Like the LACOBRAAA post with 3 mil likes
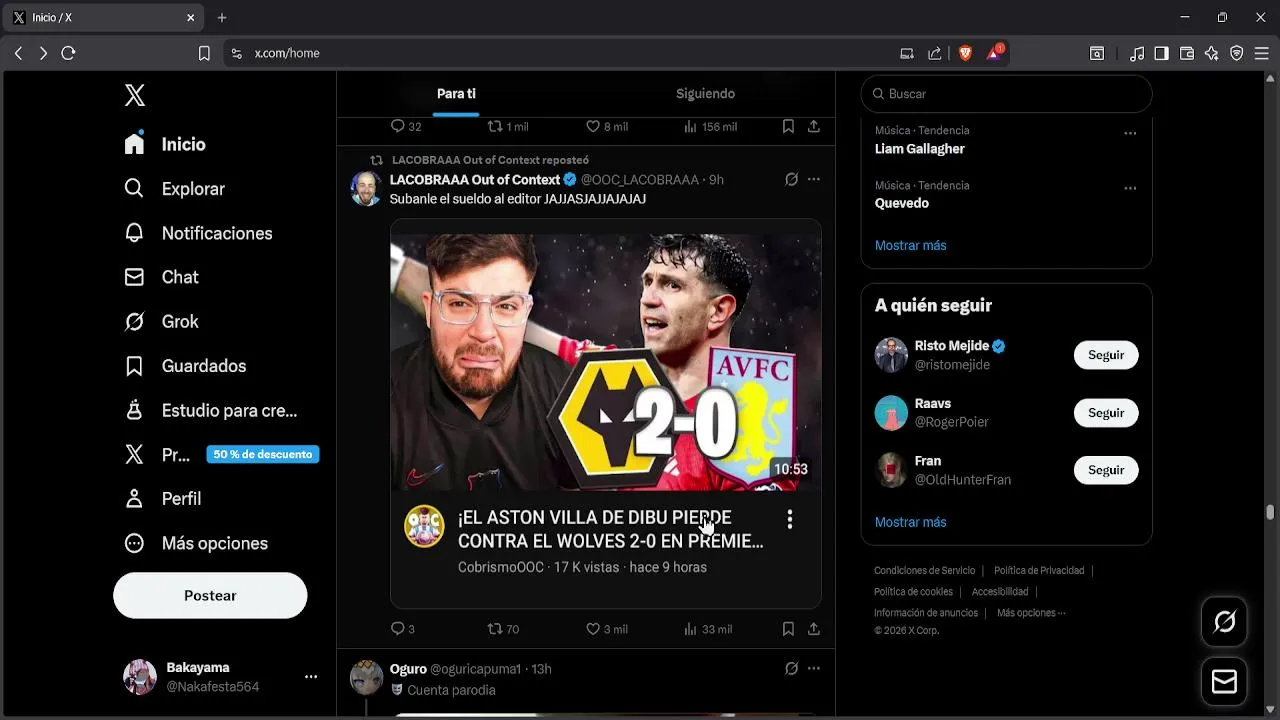Image resolution: width=1280 pixels, height=720 pixels. (606, 629)
